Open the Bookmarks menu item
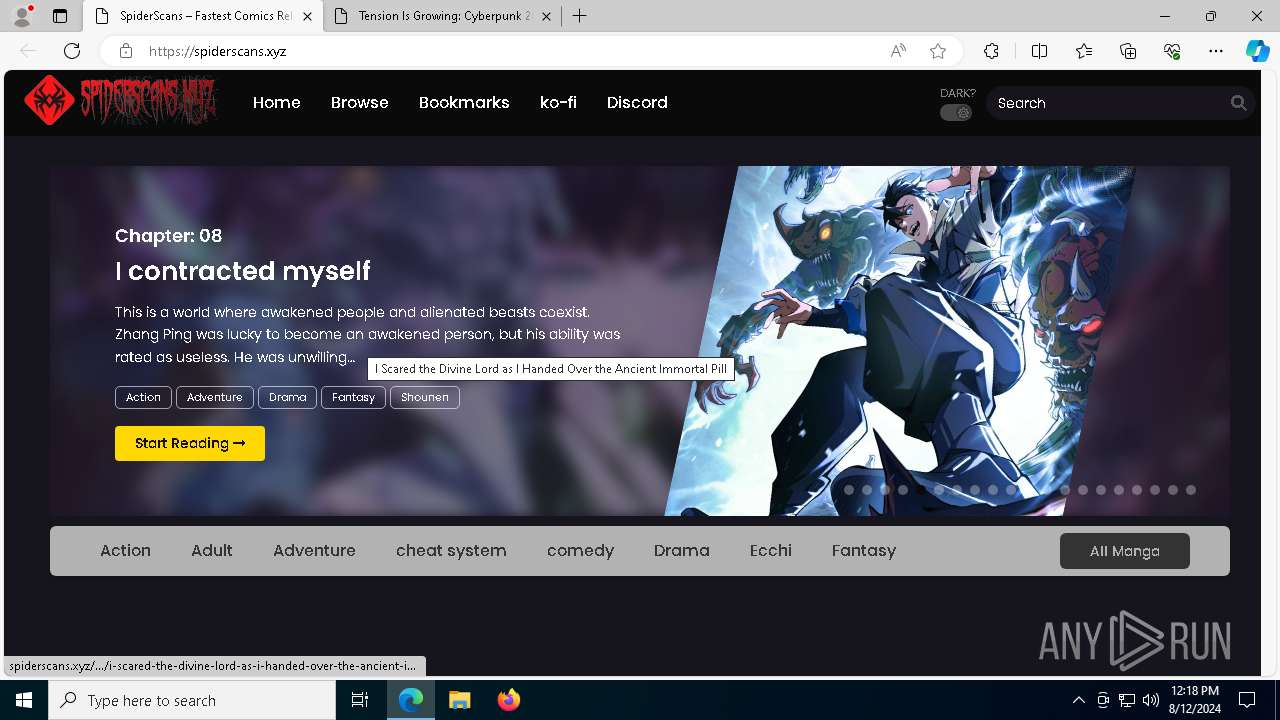This screenshot has width=1280, height=720. [x=464, y=102]
